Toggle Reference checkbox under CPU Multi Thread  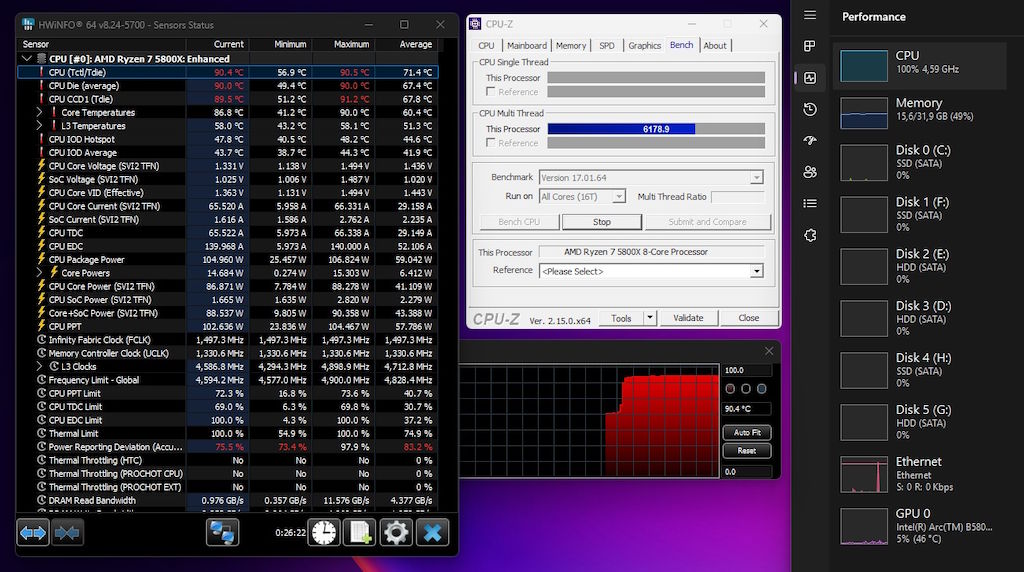click(x=490, y=143)
